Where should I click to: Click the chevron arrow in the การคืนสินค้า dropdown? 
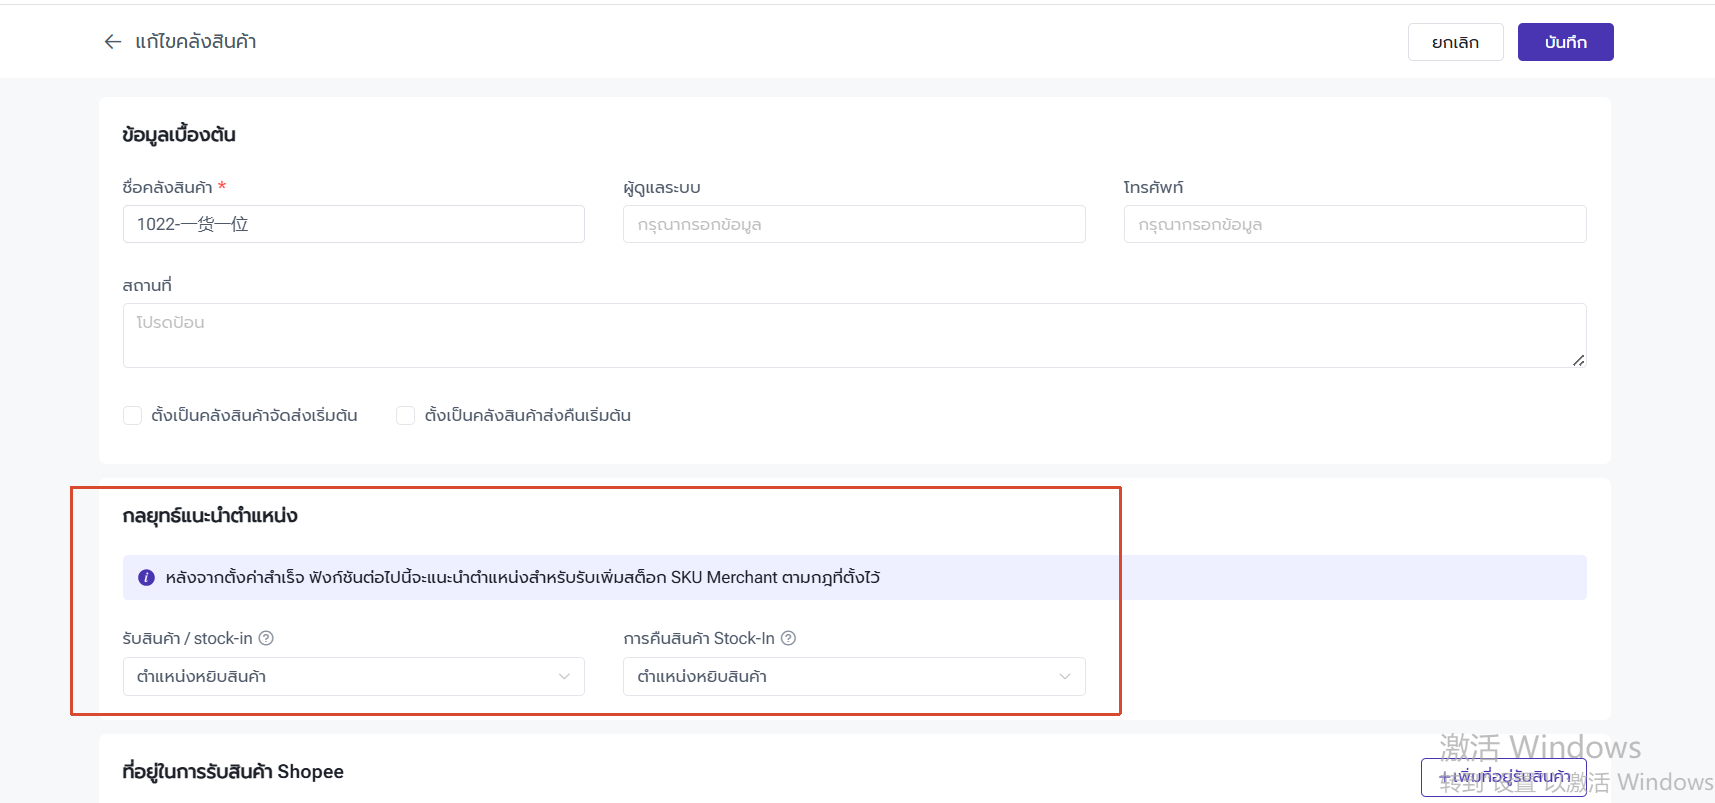1065,677
